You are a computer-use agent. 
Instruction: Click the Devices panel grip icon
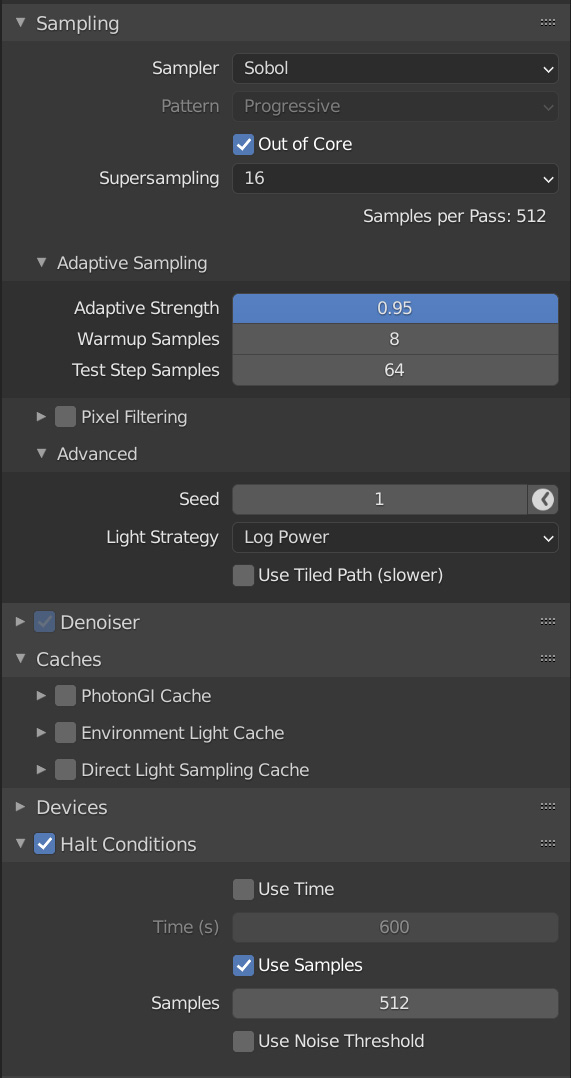tap(548, 806)
